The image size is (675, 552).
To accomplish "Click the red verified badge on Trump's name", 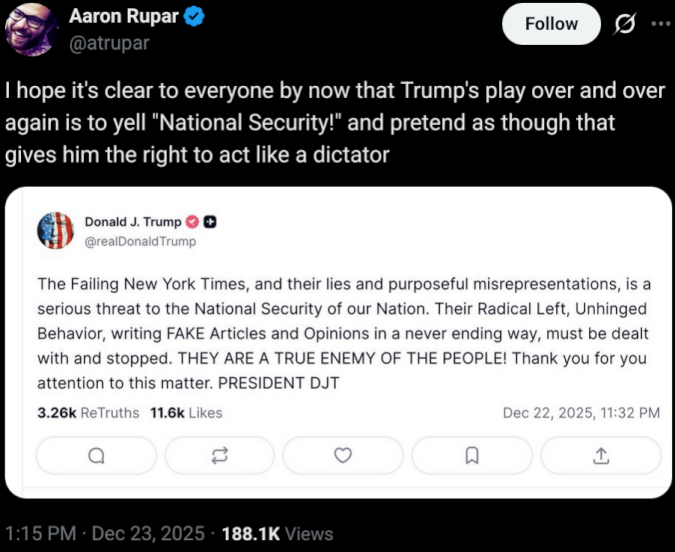I will point(194,222).
